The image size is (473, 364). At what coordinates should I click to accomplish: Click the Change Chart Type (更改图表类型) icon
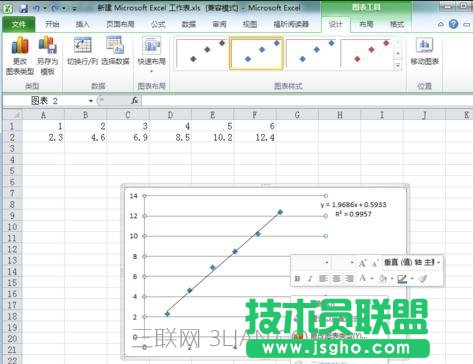20,45
